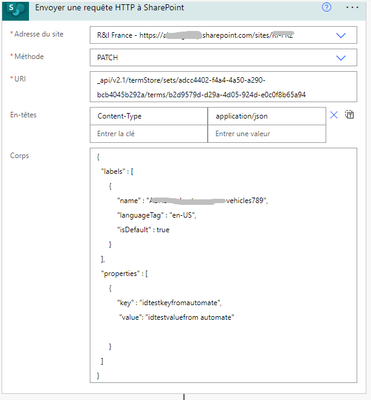The height and width of the screenshot is (400, 371).
Task: Click the En-têtes label
Action: 23,115
